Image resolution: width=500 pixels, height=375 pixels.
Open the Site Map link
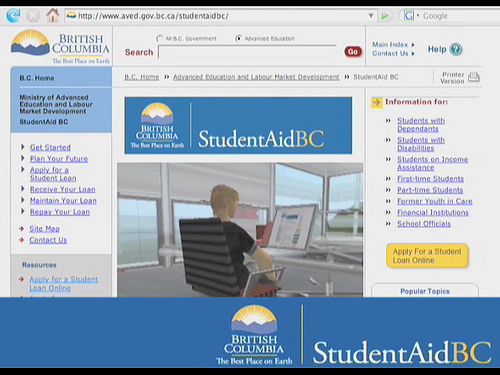[x=45, y=229]
